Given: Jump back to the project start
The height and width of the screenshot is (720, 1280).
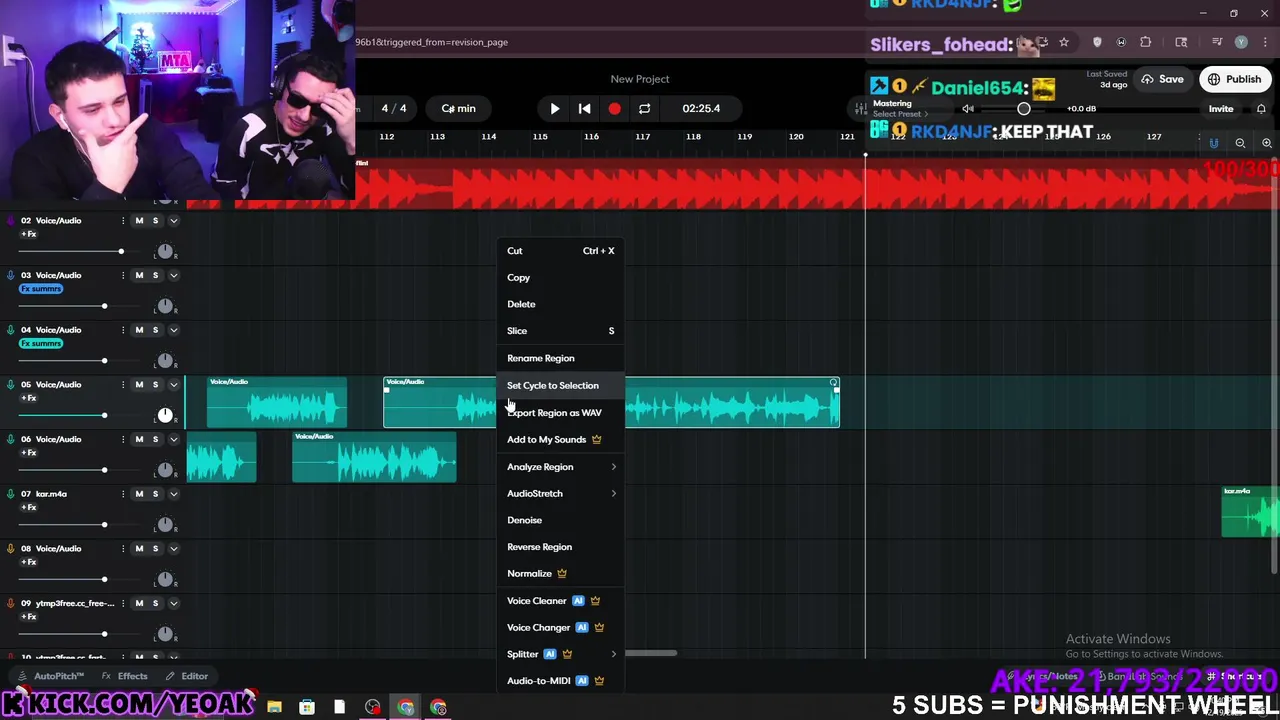Looking at the screenshot, I should 585,108.
